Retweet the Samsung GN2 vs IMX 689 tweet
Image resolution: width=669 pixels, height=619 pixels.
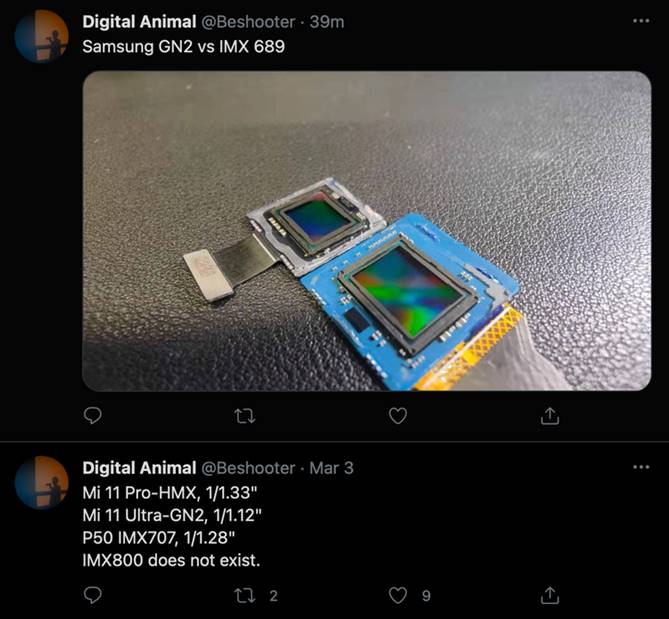(244, 415)
